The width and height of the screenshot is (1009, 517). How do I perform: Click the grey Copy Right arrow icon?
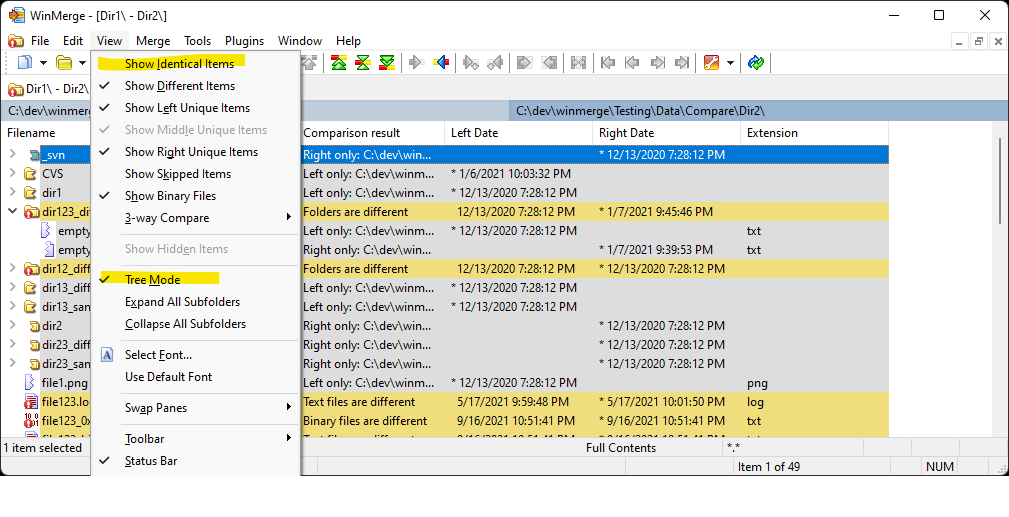416,62
